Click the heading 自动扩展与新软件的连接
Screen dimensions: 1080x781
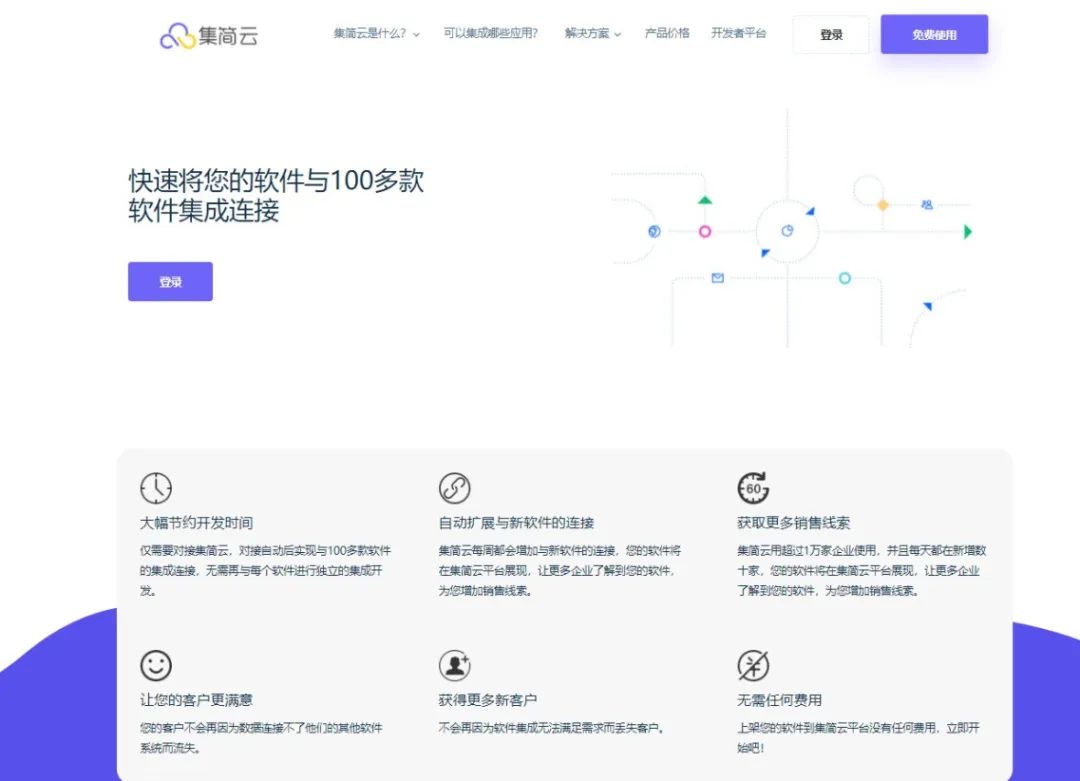(x=516, y=523)
